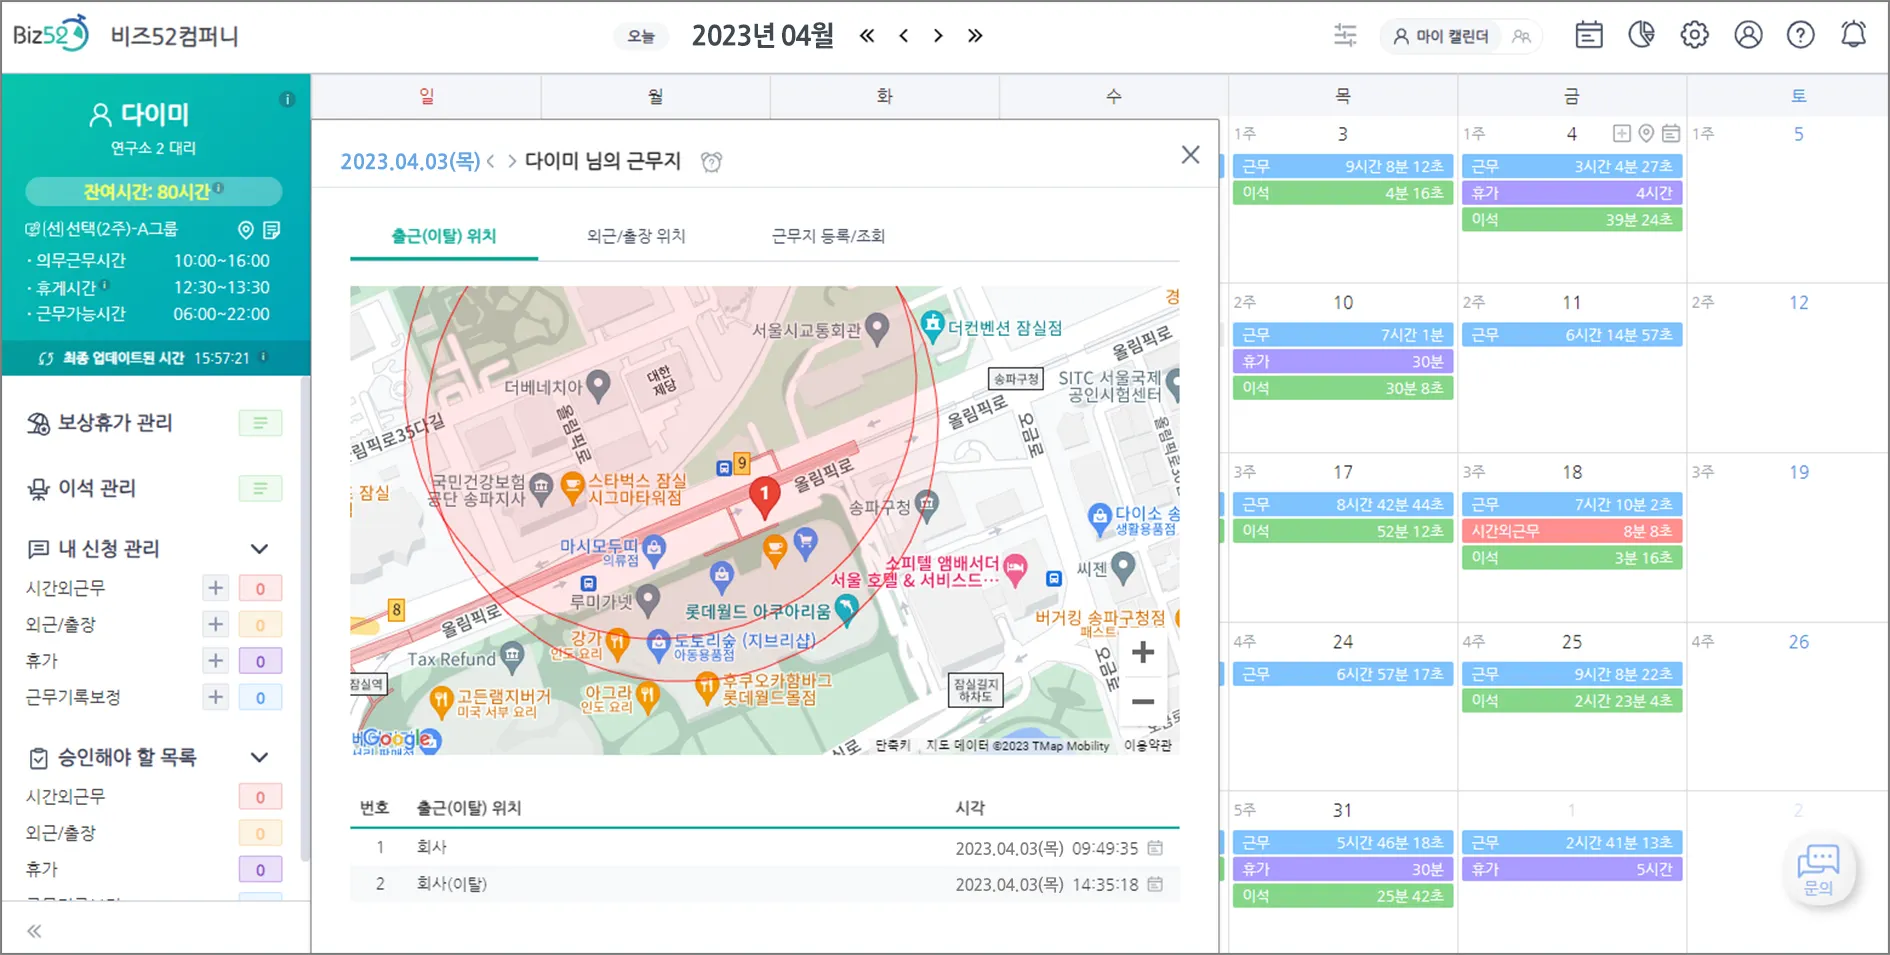This screenshot has height=955, width=1890.
Task: Jump forward one year with double right arrow
Action: (x=975, y=36)
